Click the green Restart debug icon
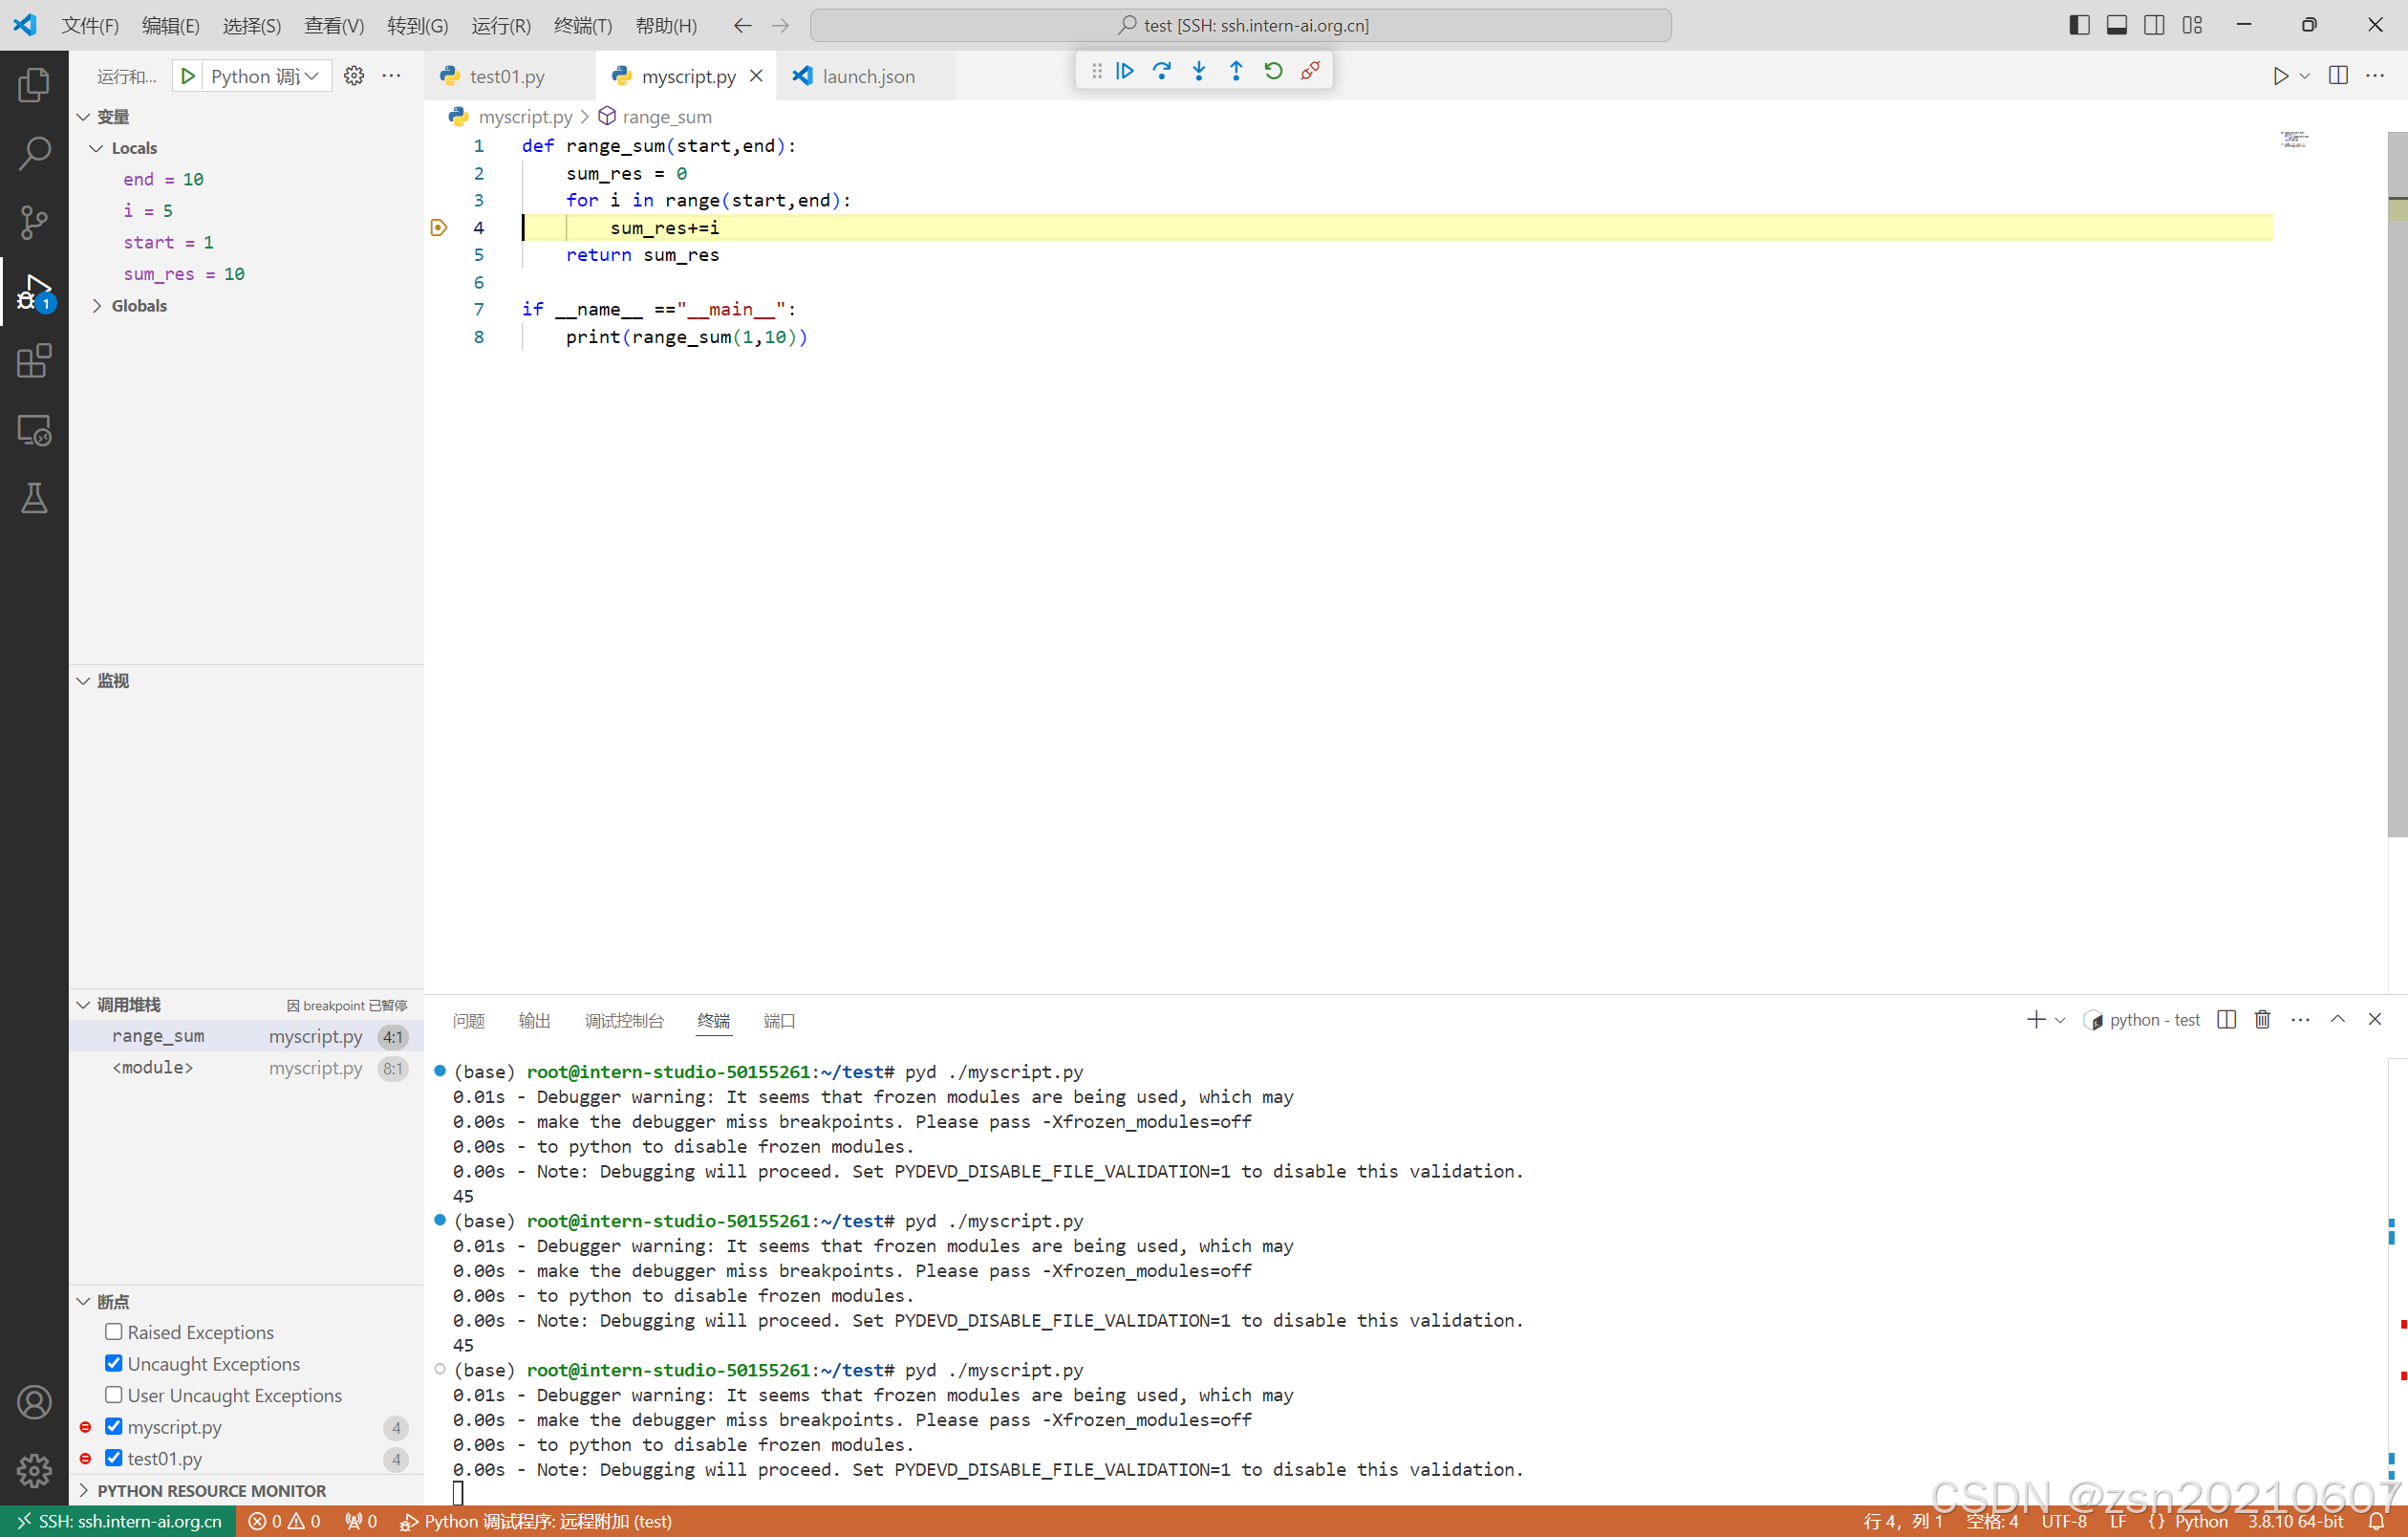2408x1537 pixels. coord(1273,71)
